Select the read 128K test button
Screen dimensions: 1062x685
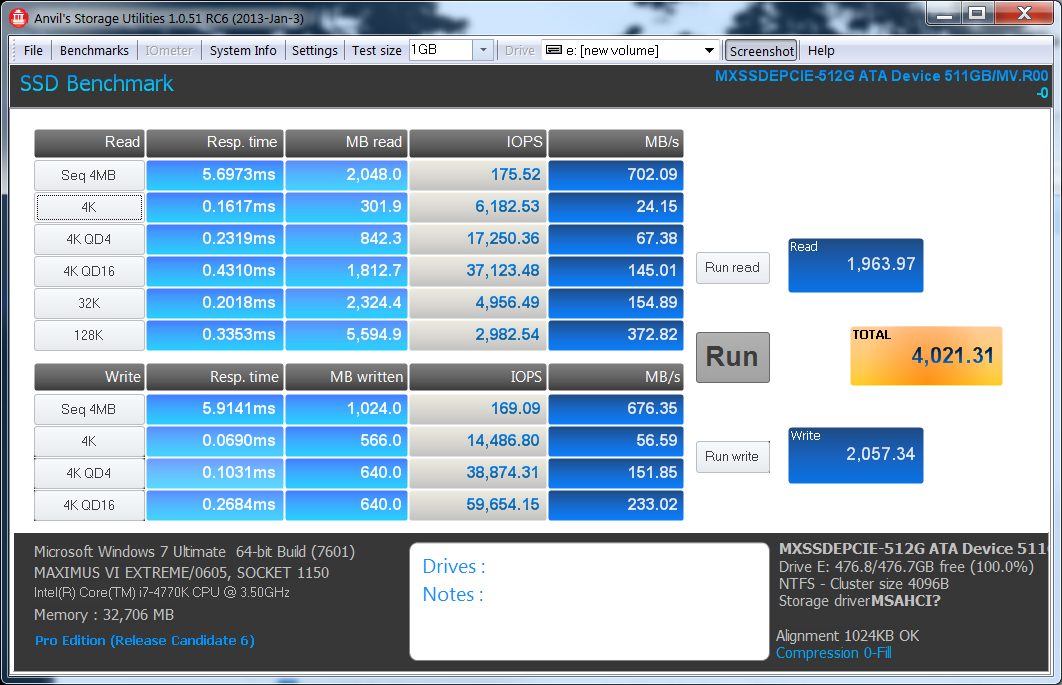pyautogui.click(x=88, y=335)
